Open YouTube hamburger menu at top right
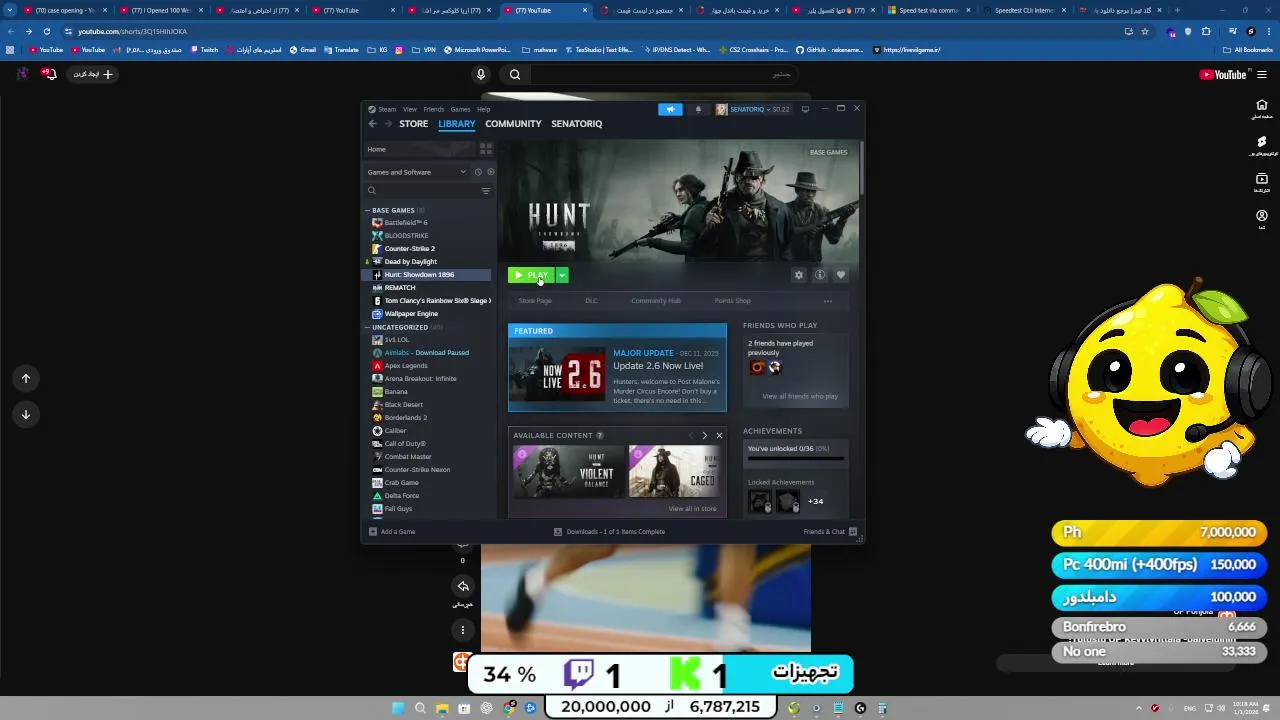This screenshot has height=720, width=1280. pyautogui.click(x=1262, y=74)
